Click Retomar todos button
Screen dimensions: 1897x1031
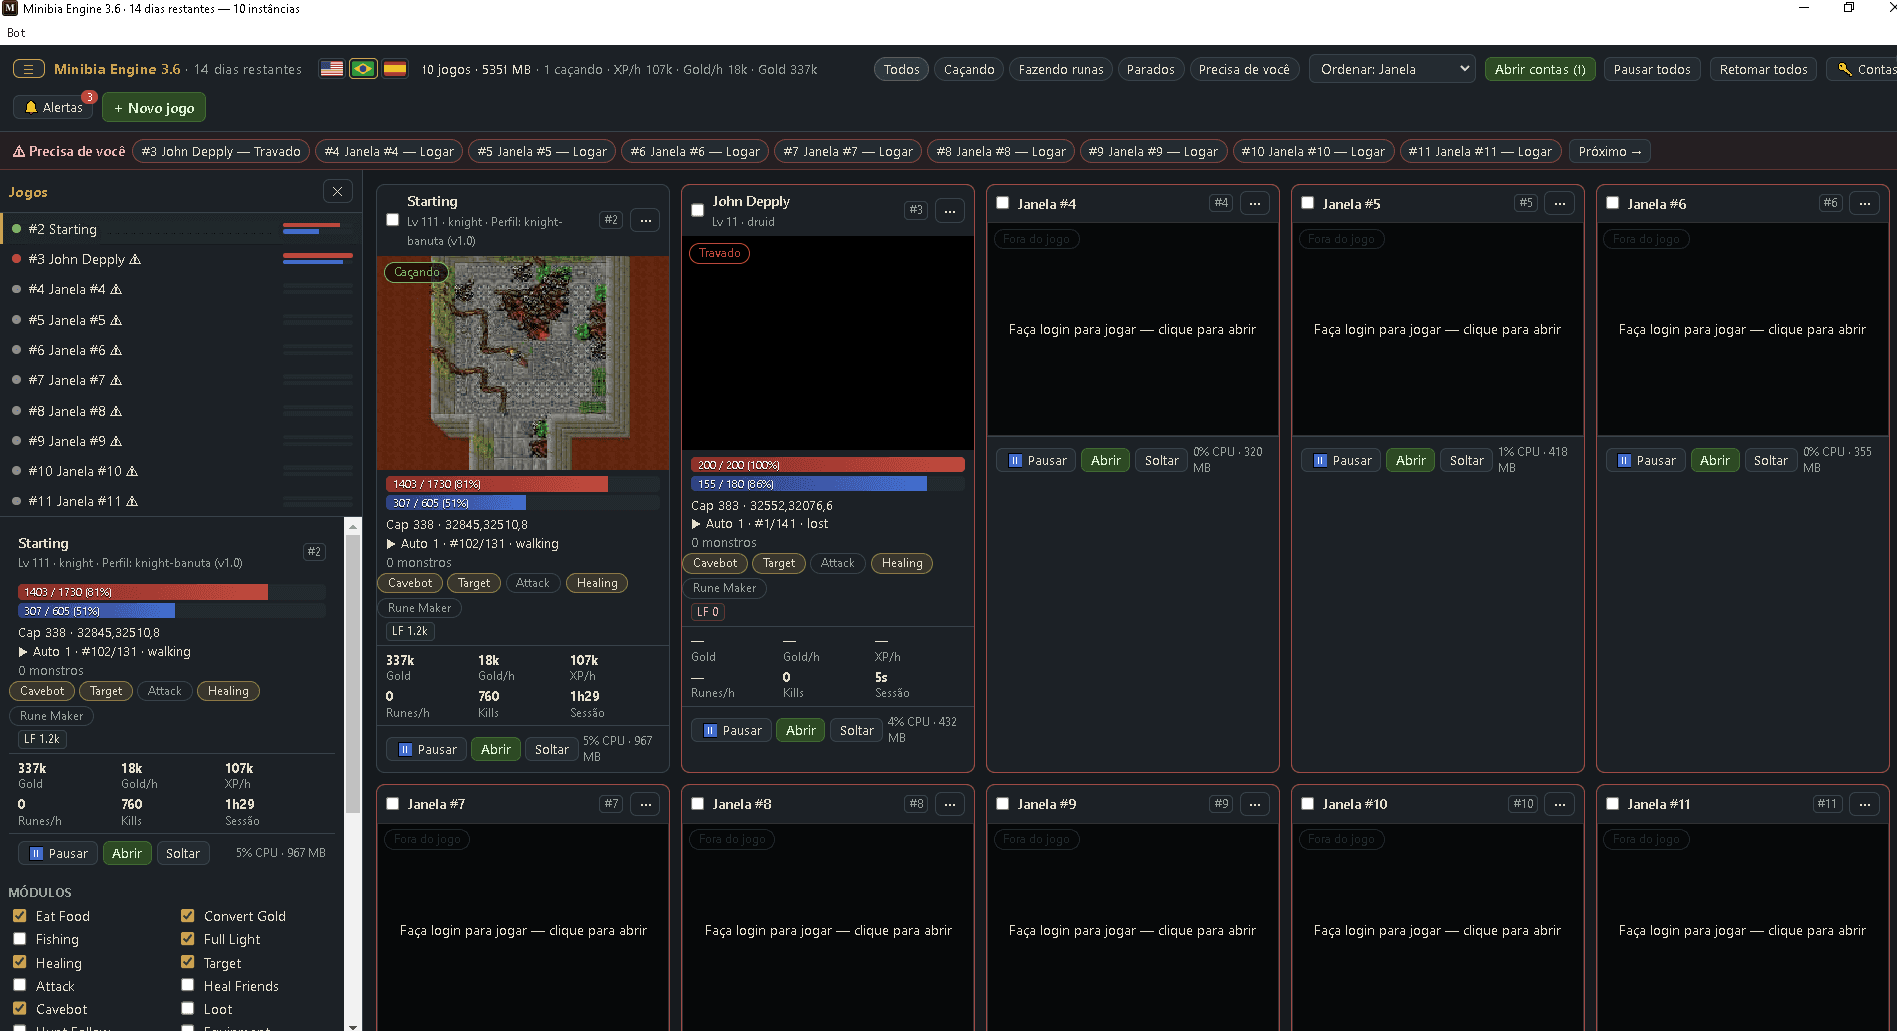click(1764, 69)
